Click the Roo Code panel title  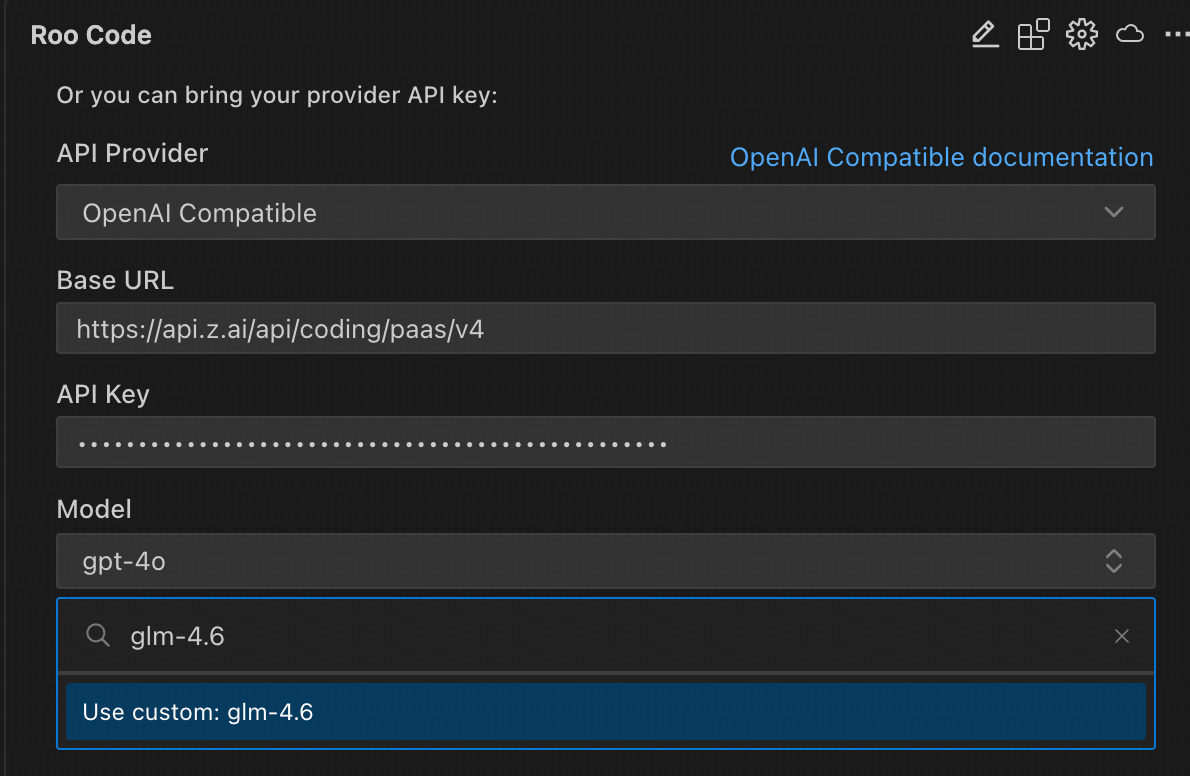click(x=91, y=35)
